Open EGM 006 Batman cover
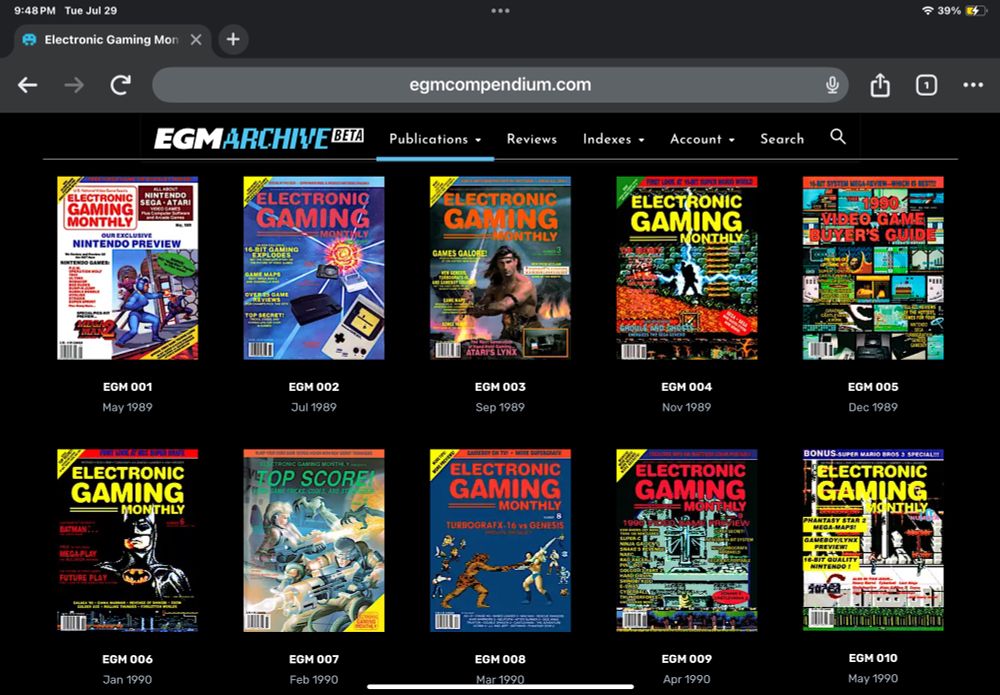This screenshot has height=695, width=1000. coord(128,540)
